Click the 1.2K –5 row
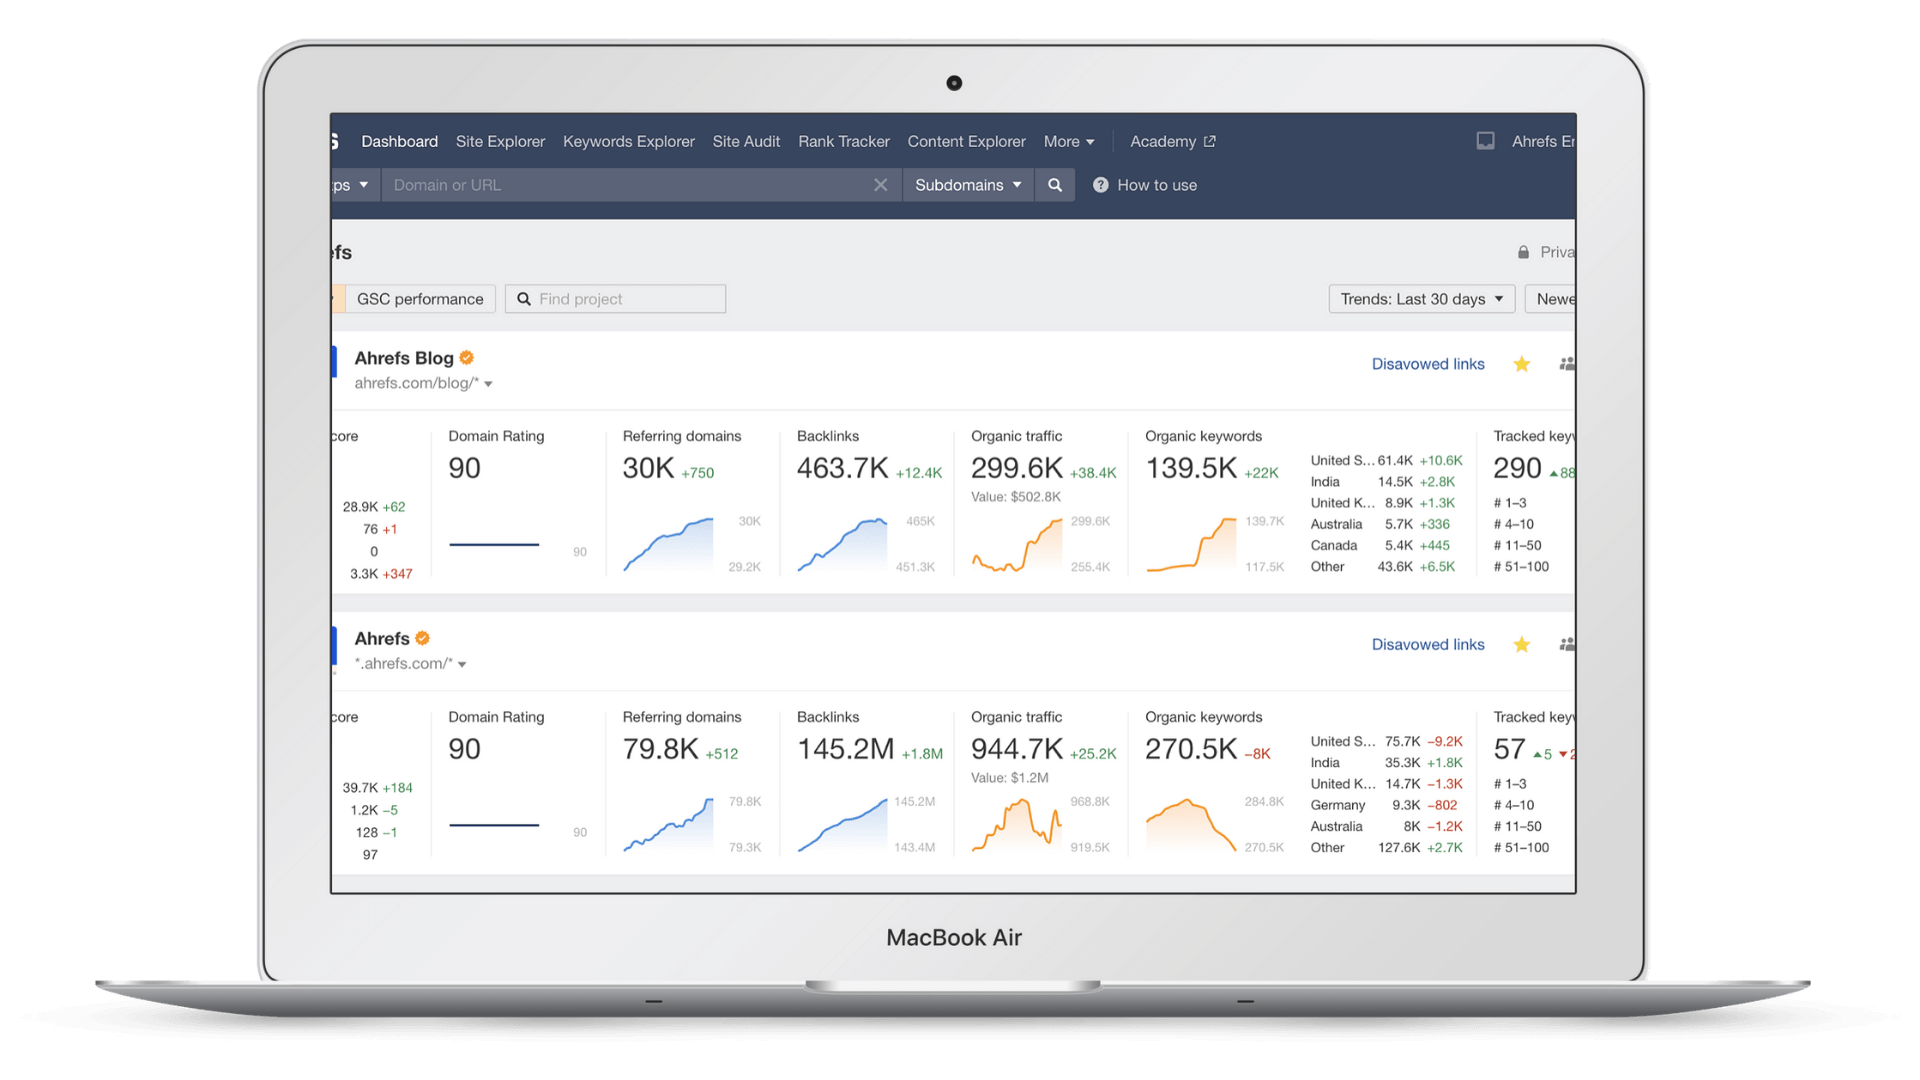The width and height of the screenshot is (1920, 1080). coord(374,810)
